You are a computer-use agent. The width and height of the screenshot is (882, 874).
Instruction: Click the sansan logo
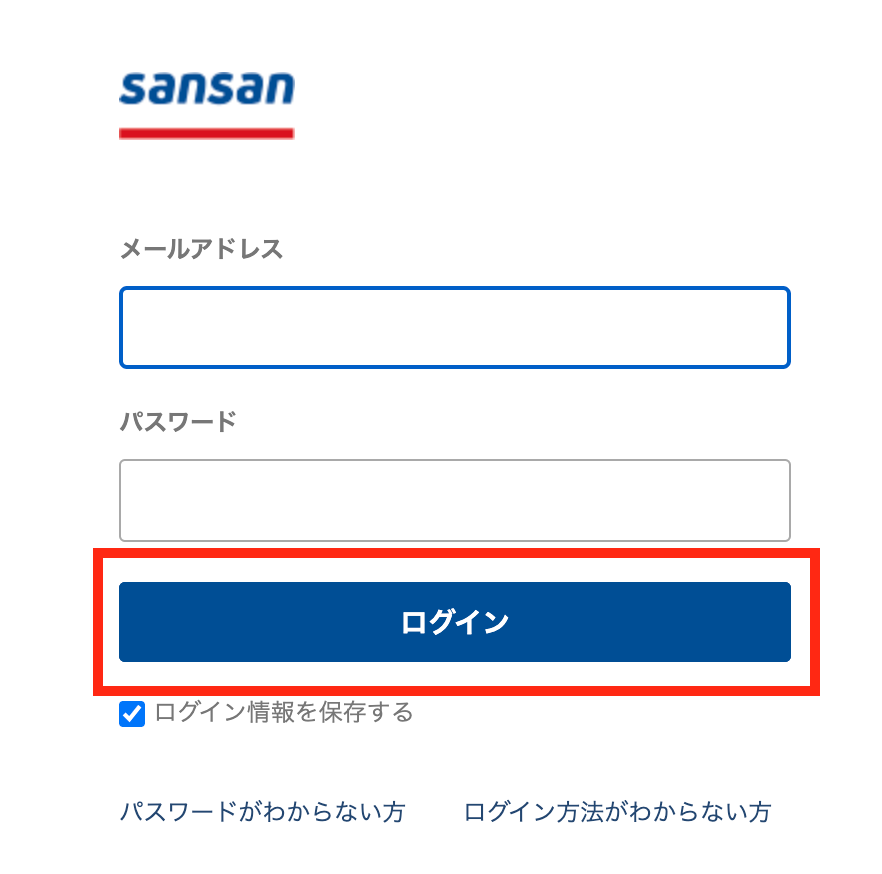(206, 89)
